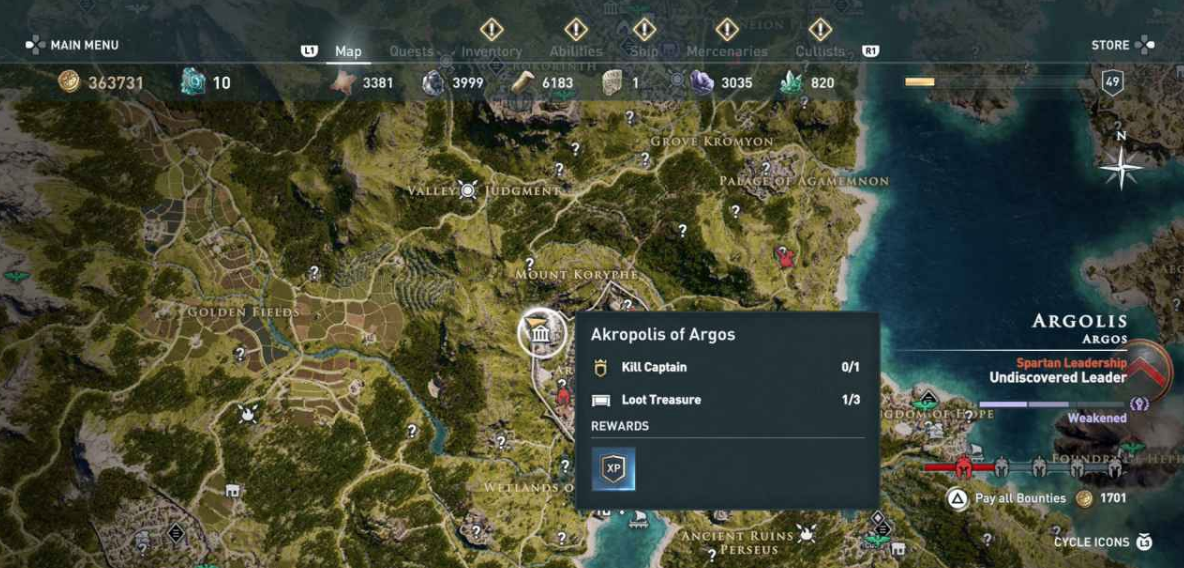1184x568 pixels.
Task: Select the red mercenary helmet bounty icon
Action: [x=963, y=467]
